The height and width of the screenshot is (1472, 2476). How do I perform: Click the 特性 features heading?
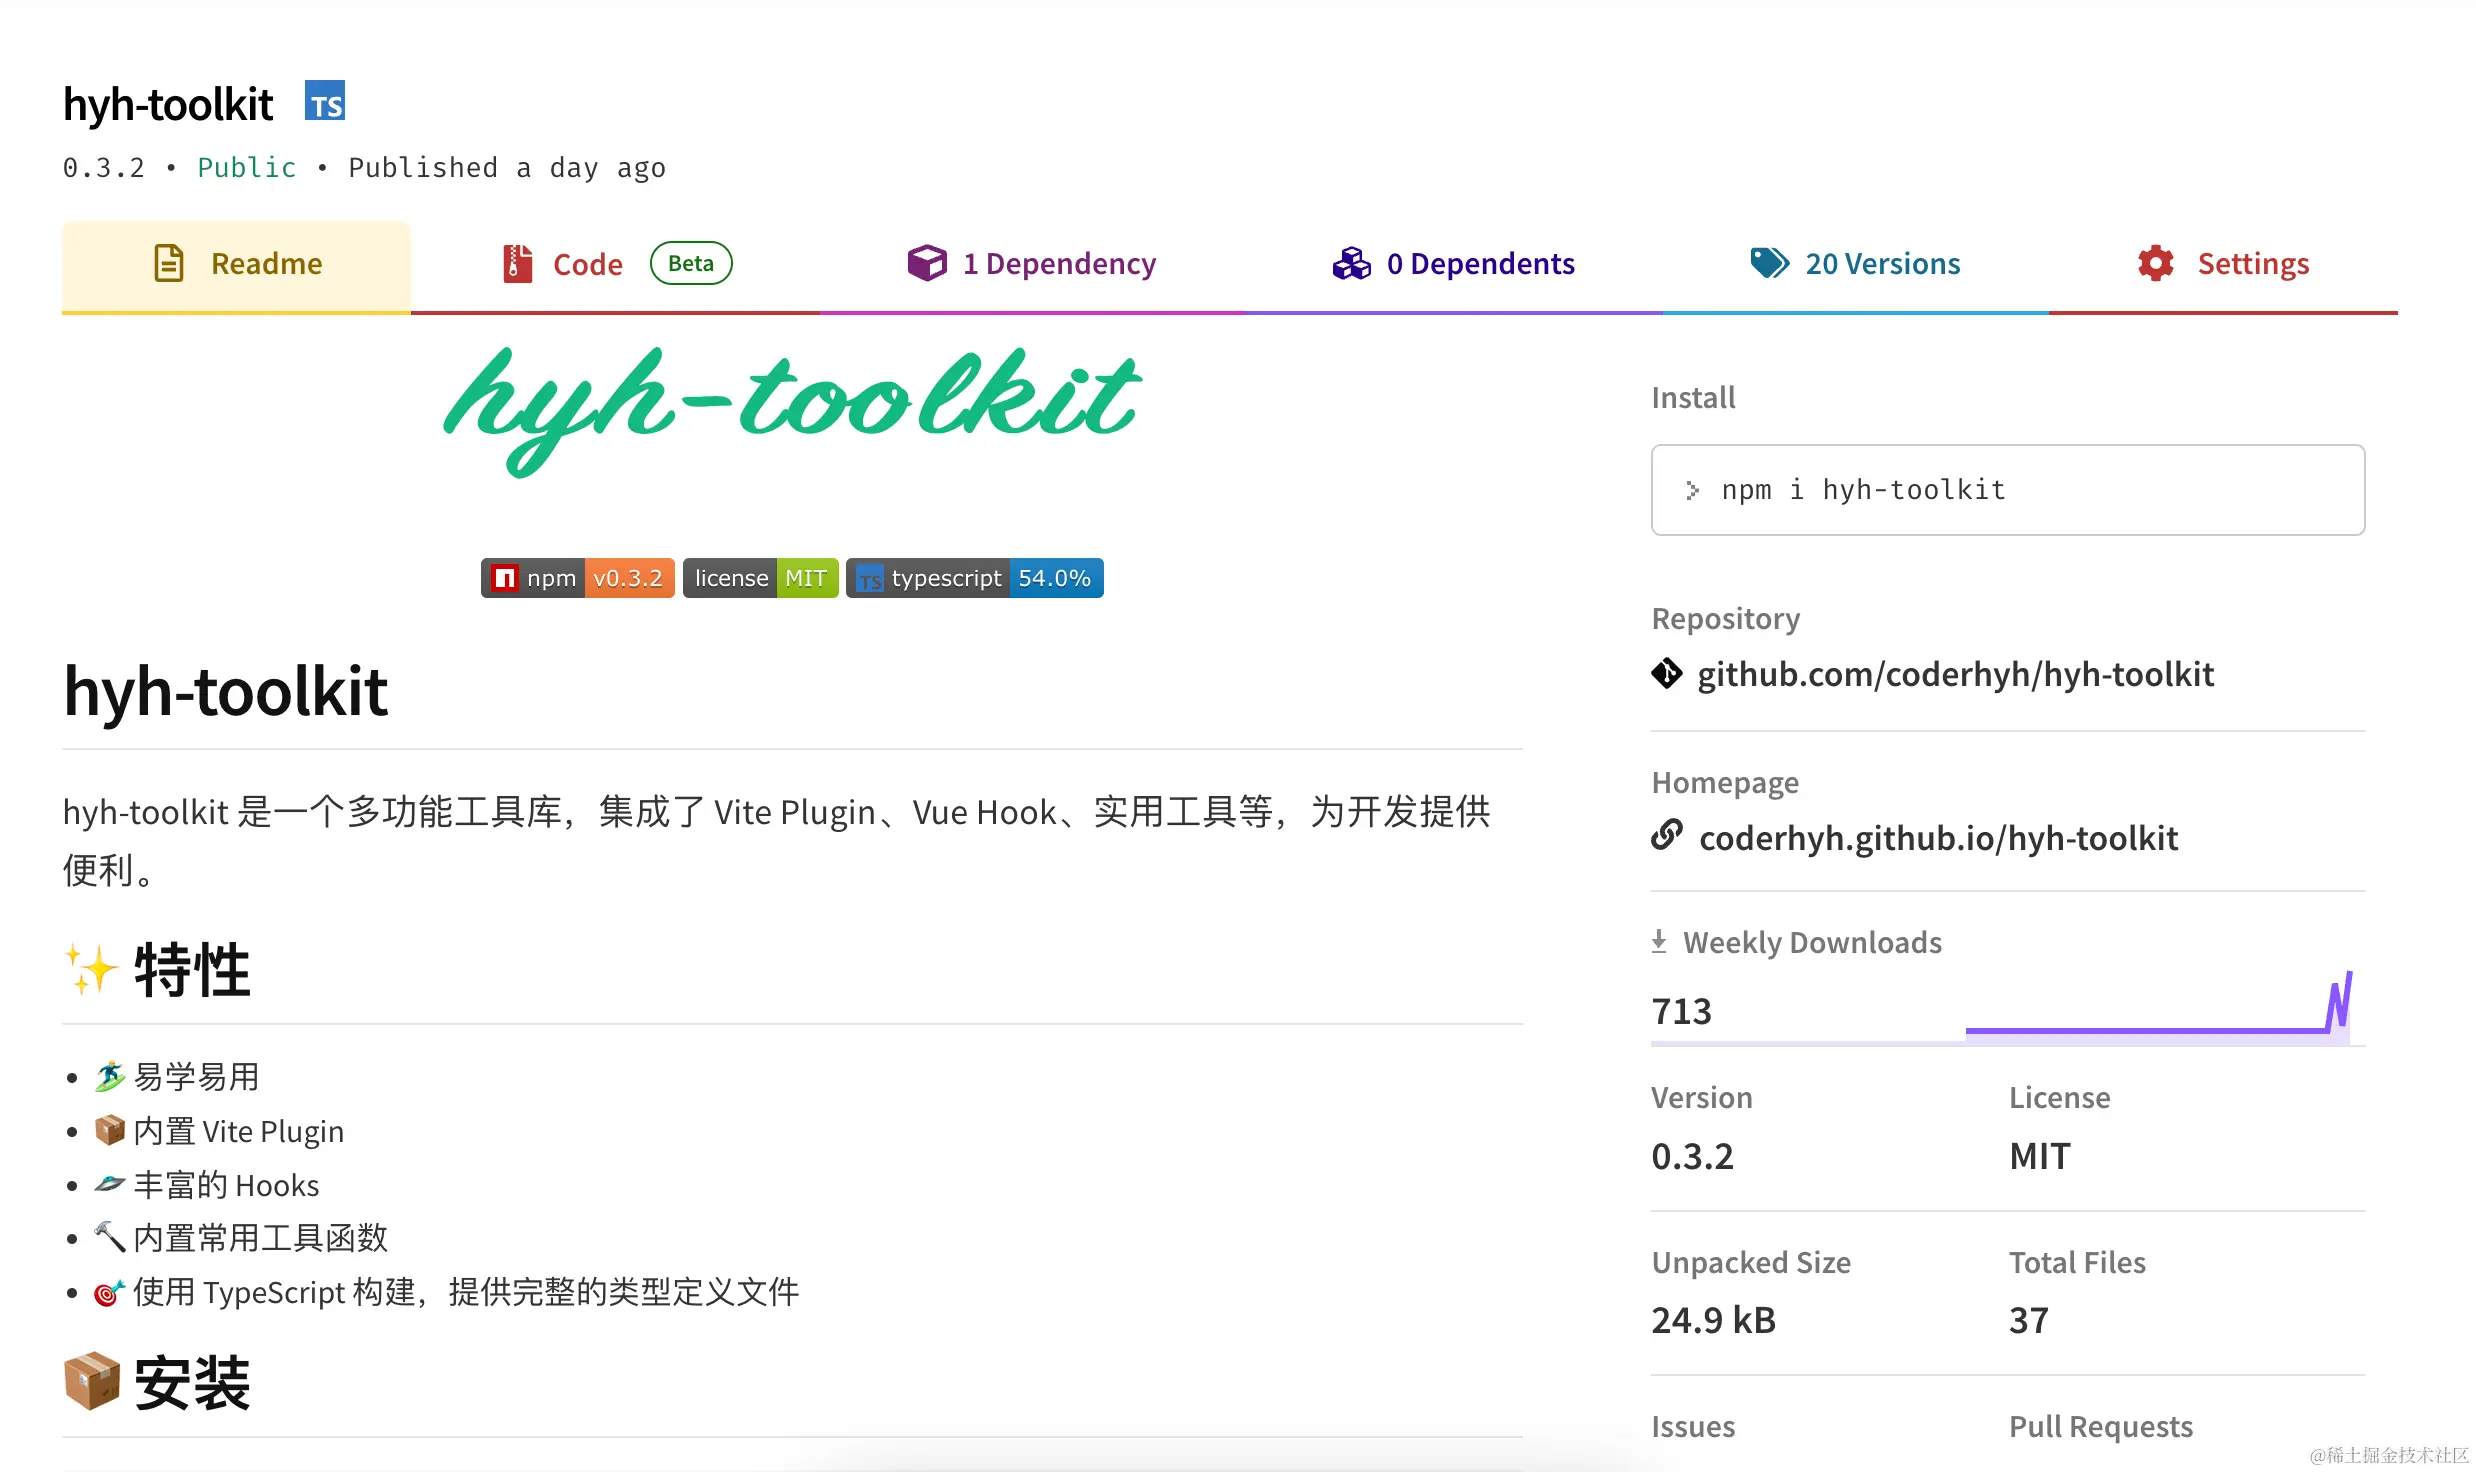pos(157,969)
